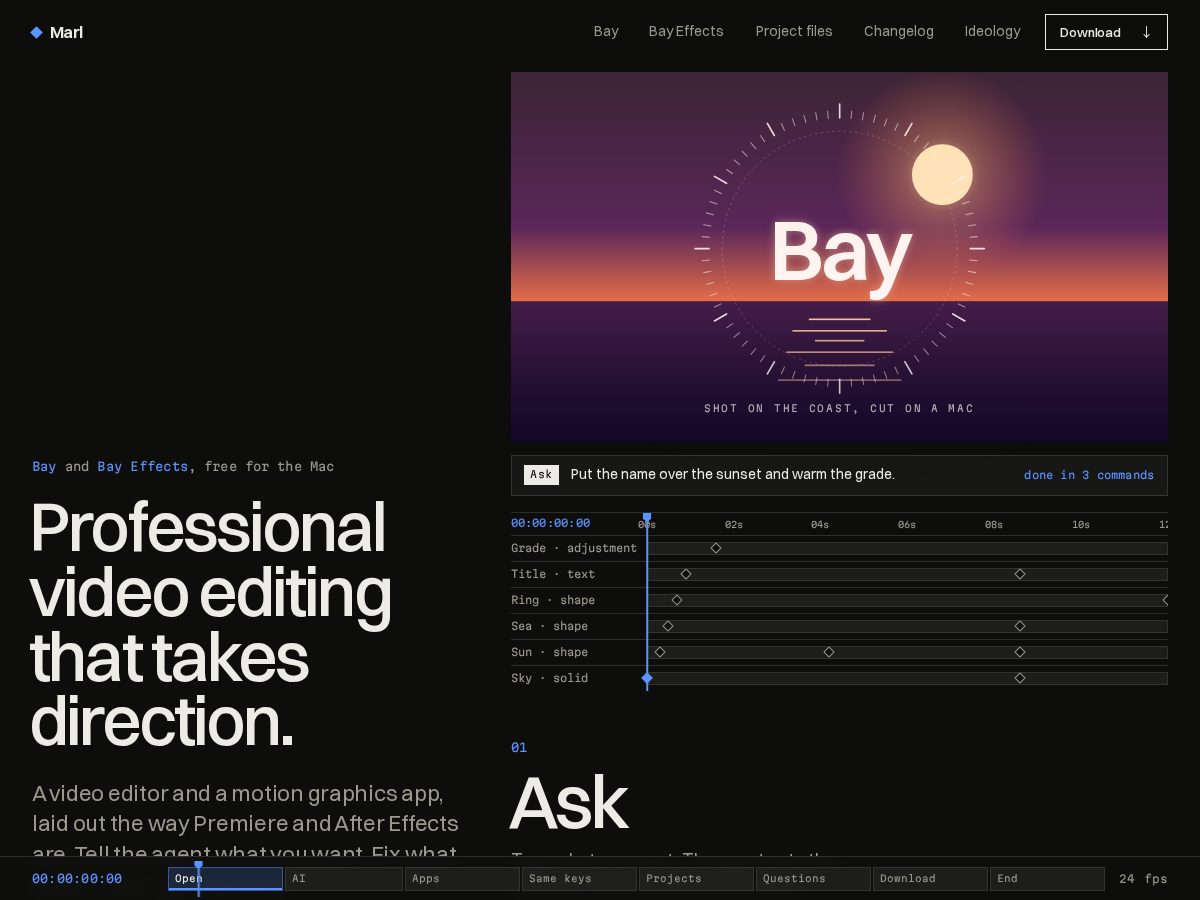This screenshot has width=1200, height=900.
Task: Jump to the Projects segment in bottom bar
Action: (696, 879)
